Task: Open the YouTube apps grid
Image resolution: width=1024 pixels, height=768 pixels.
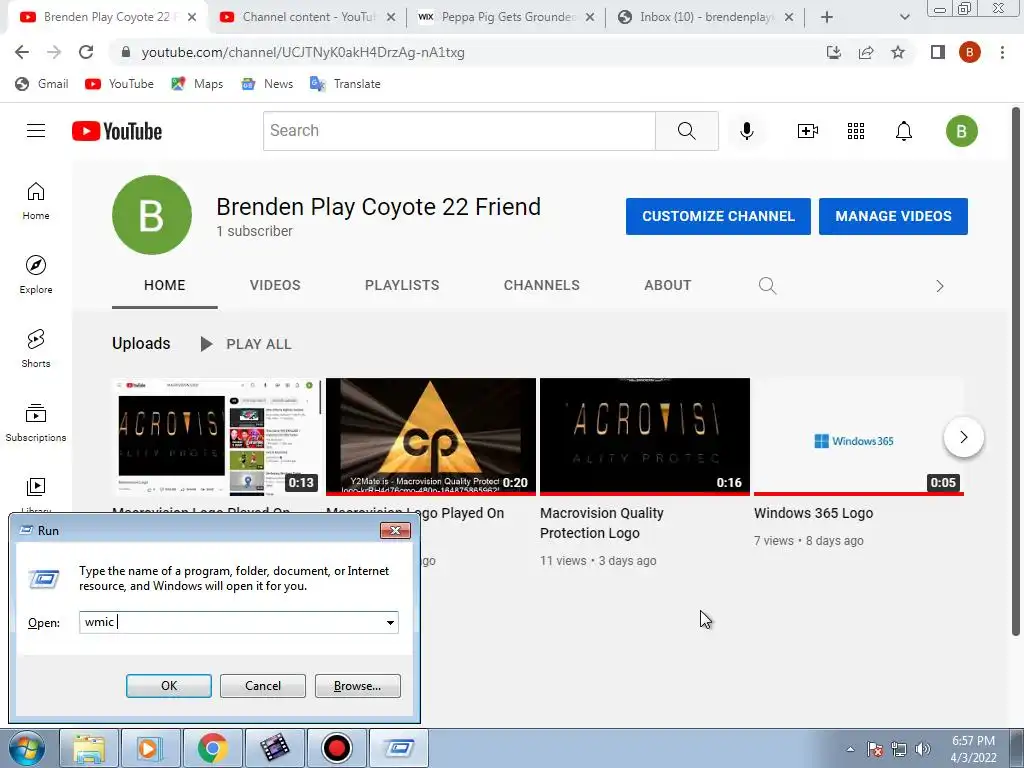Action: click(856, 131)
